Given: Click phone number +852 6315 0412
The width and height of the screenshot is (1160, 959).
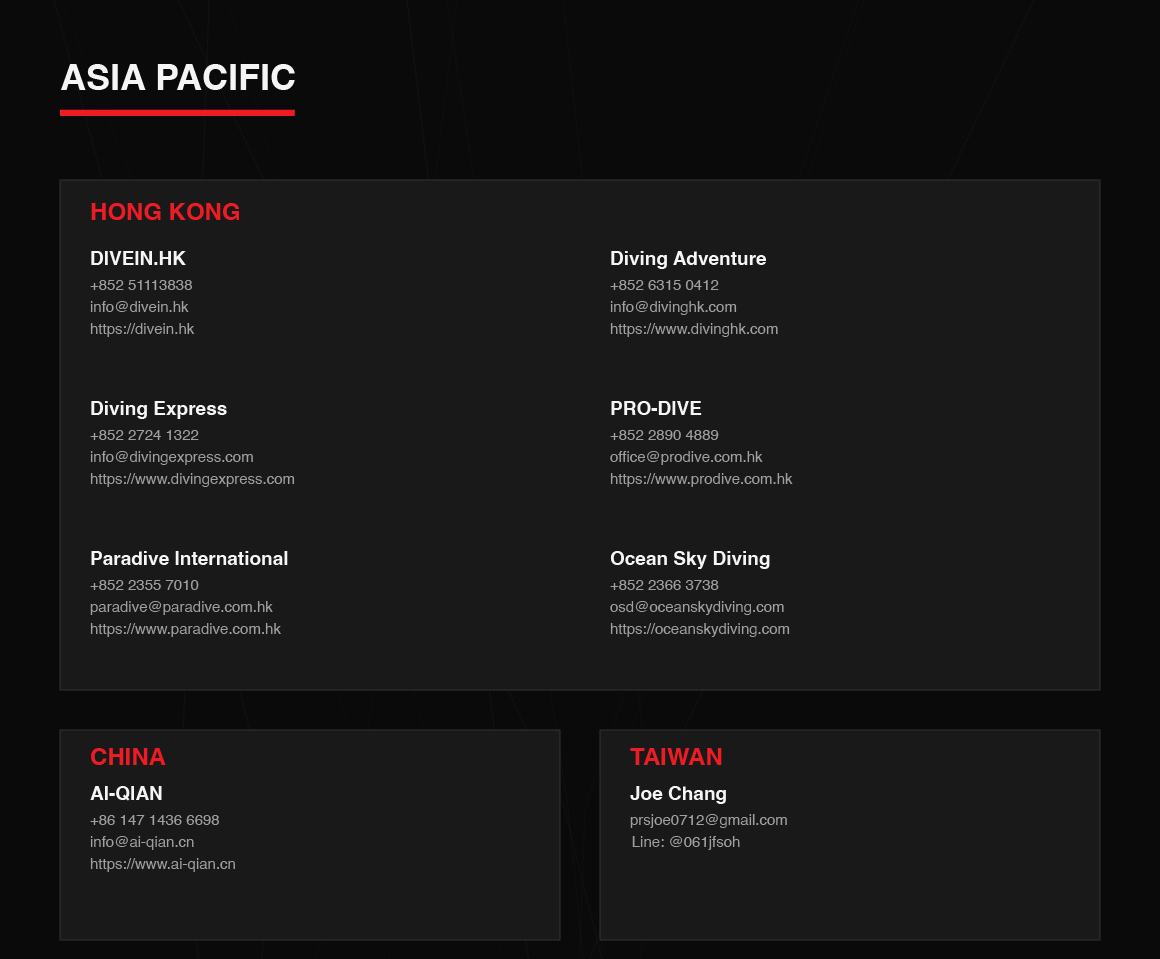Looking at the screenshot, I should click(664, 285).
